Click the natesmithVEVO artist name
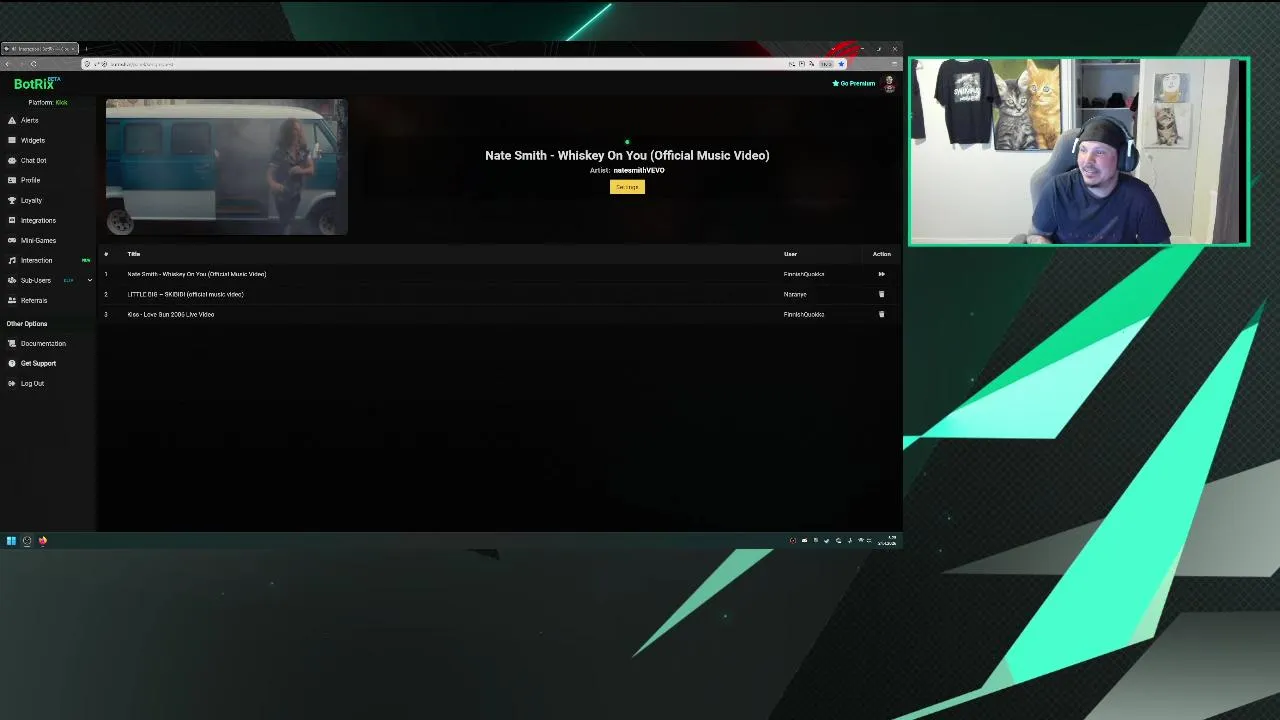1280x720 pixels. click(x=639, y=170)
